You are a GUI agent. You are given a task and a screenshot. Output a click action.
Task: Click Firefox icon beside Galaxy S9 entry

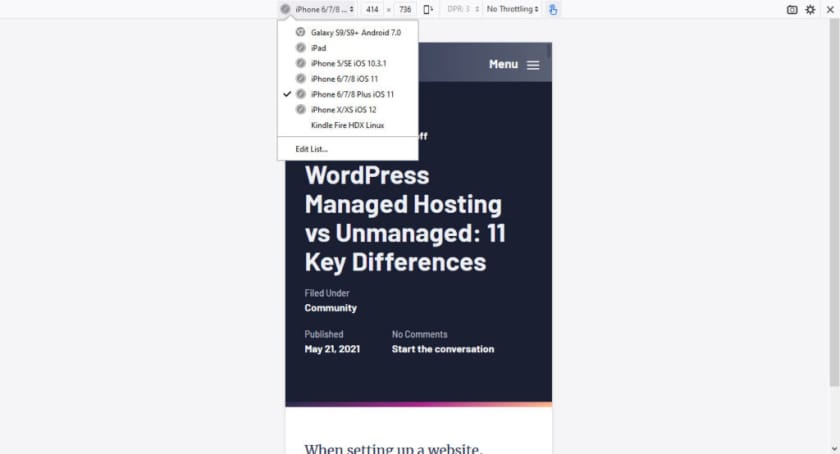coord(301,32)
